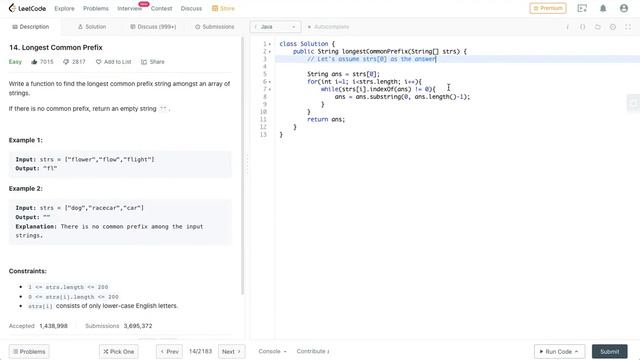Switch to the Solution tab

tap(92, 27)
